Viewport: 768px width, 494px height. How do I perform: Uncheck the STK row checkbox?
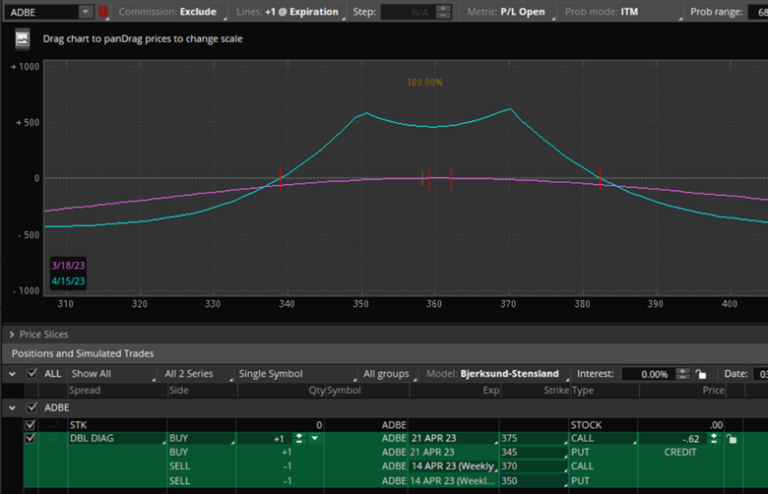point(30,424)
